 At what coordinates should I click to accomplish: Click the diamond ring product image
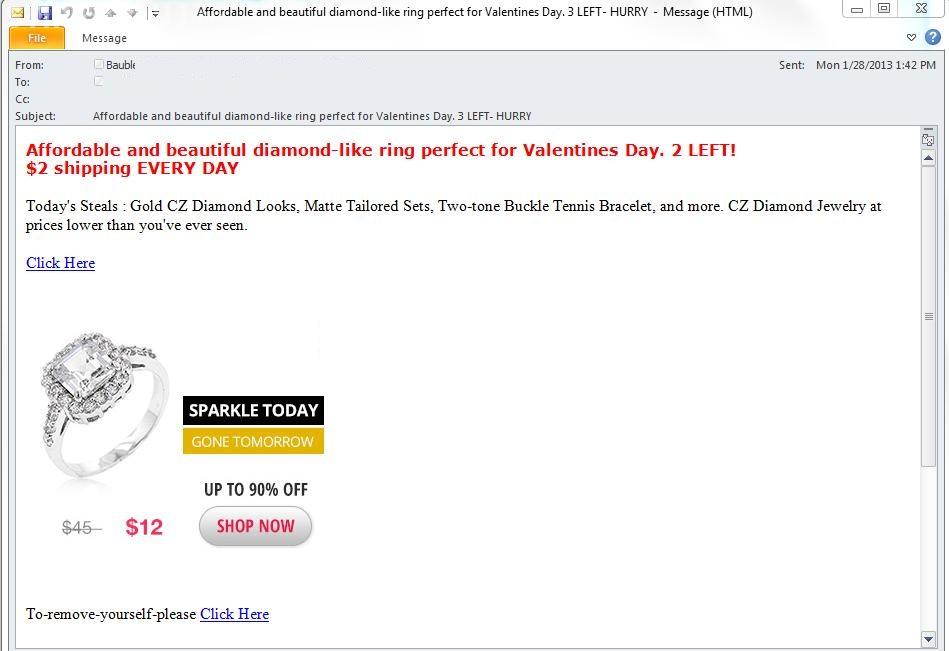point(100,408)
